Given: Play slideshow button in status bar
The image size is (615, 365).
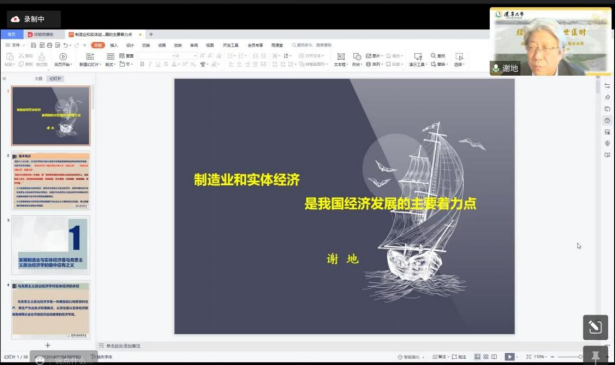Looking at the screenshot, I should click(509, 357).
